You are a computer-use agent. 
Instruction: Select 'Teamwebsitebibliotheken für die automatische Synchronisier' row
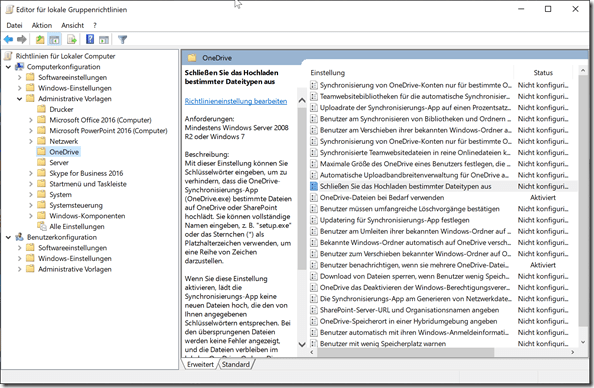[x=415, y=96]
